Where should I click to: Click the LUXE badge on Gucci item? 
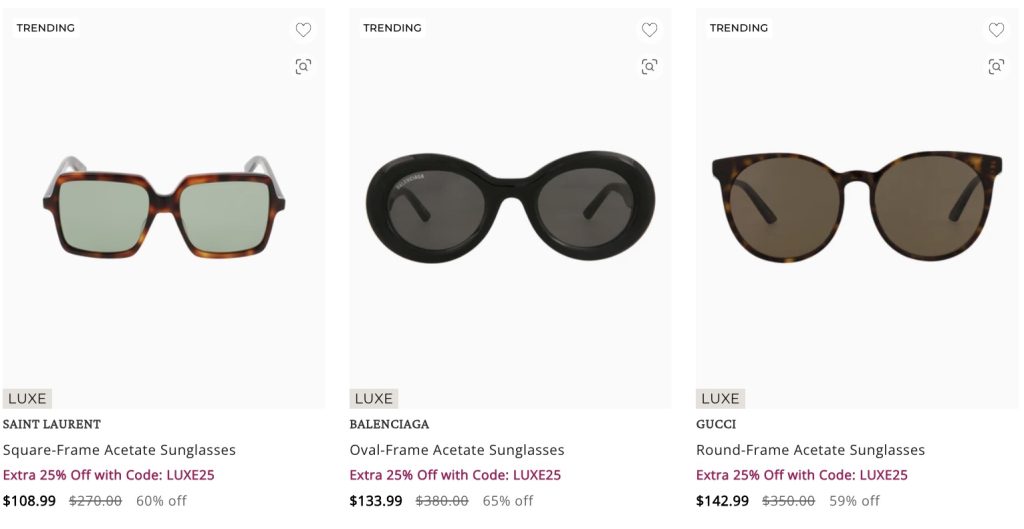coord(720,398)
